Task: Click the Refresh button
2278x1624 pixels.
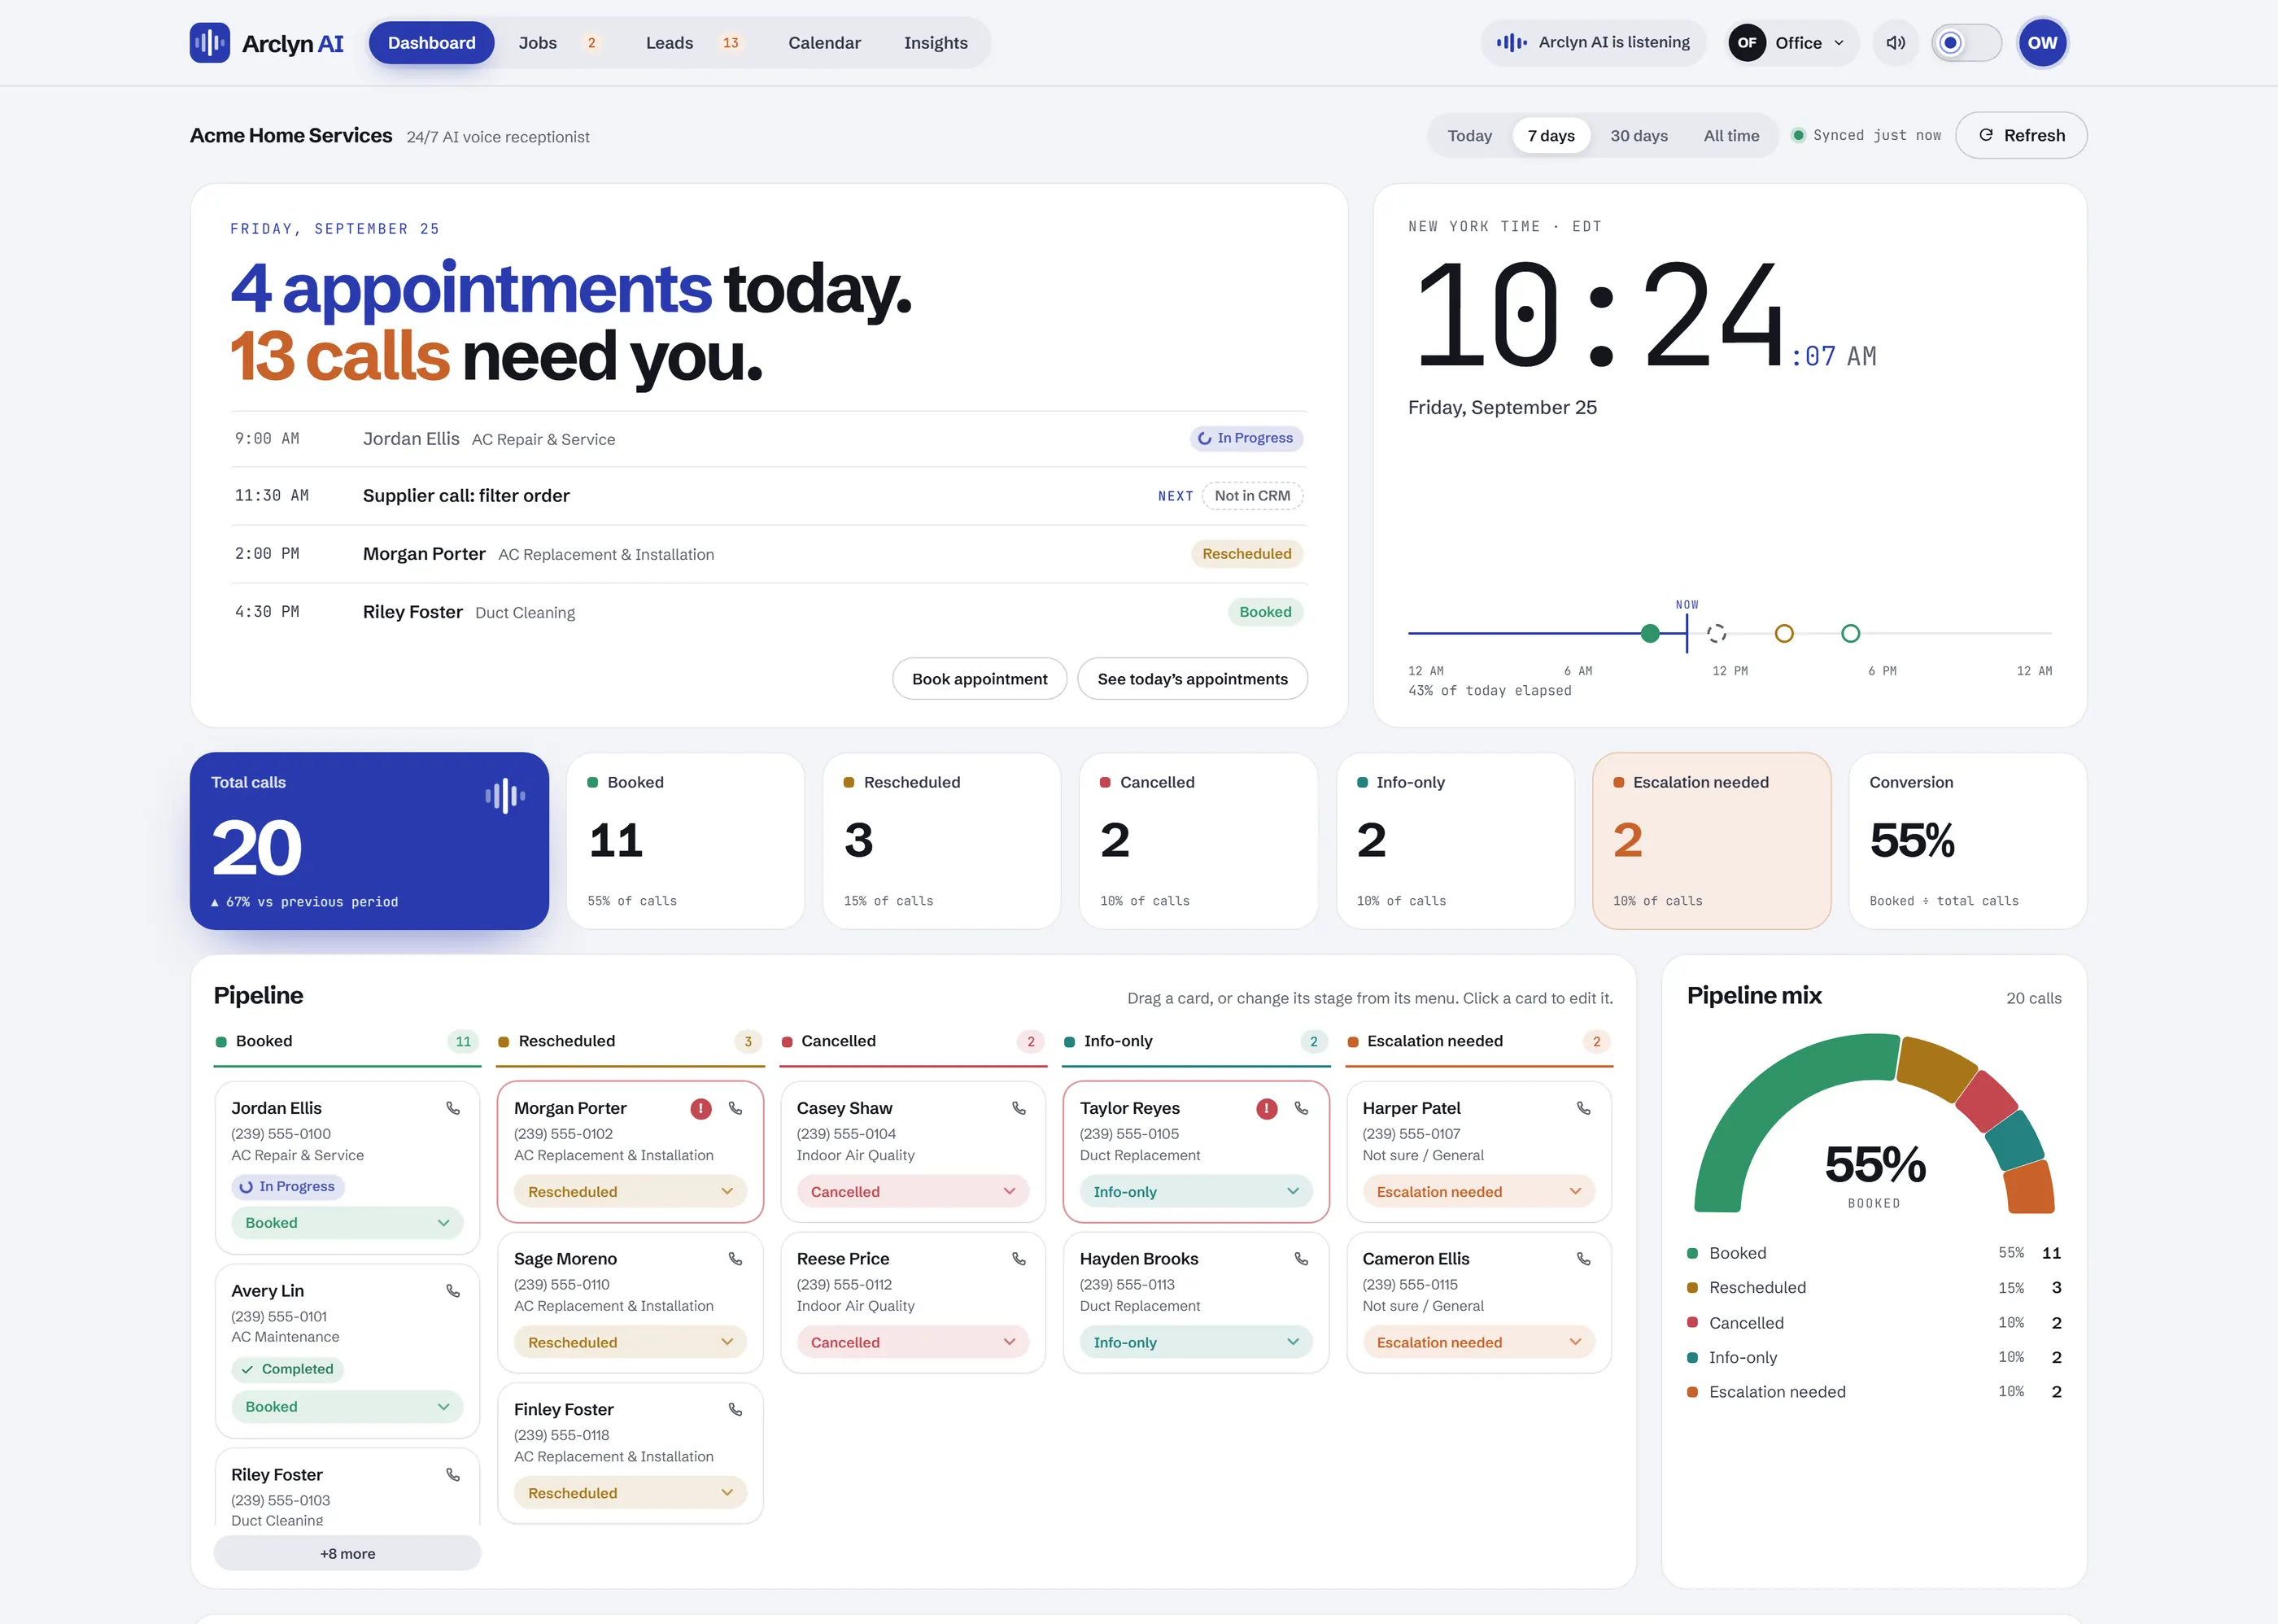Action: [2021, 135]
